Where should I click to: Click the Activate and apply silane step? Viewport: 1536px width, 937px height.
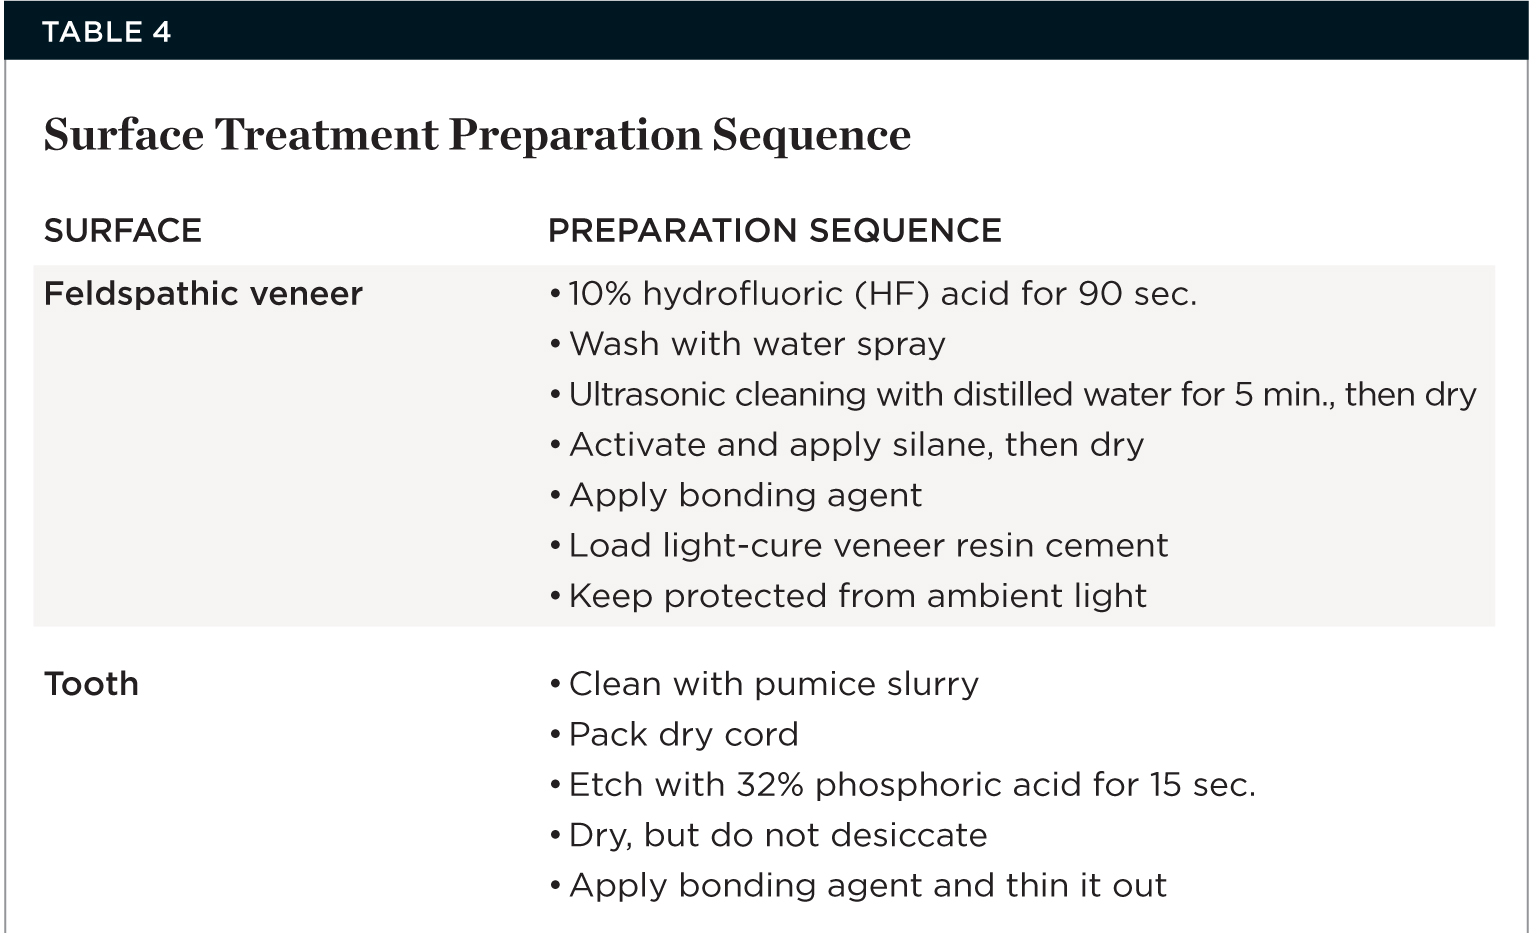click(856, 445)
